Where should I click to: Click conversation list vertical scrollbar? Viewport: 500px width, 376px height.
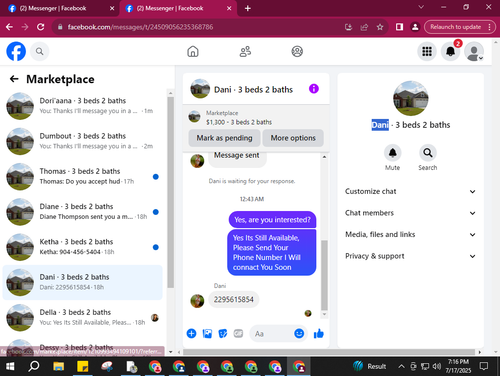coord(171,192)
